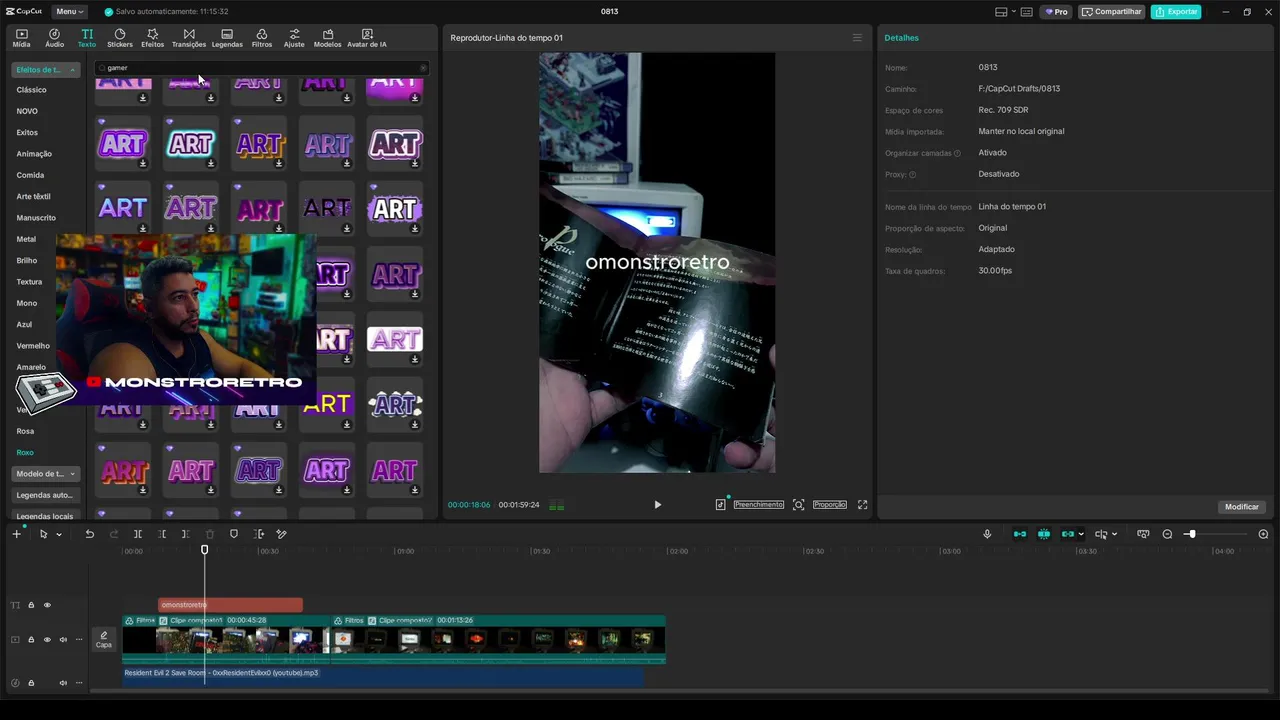
Task: Click the Exportar button
Action: 1176,12
